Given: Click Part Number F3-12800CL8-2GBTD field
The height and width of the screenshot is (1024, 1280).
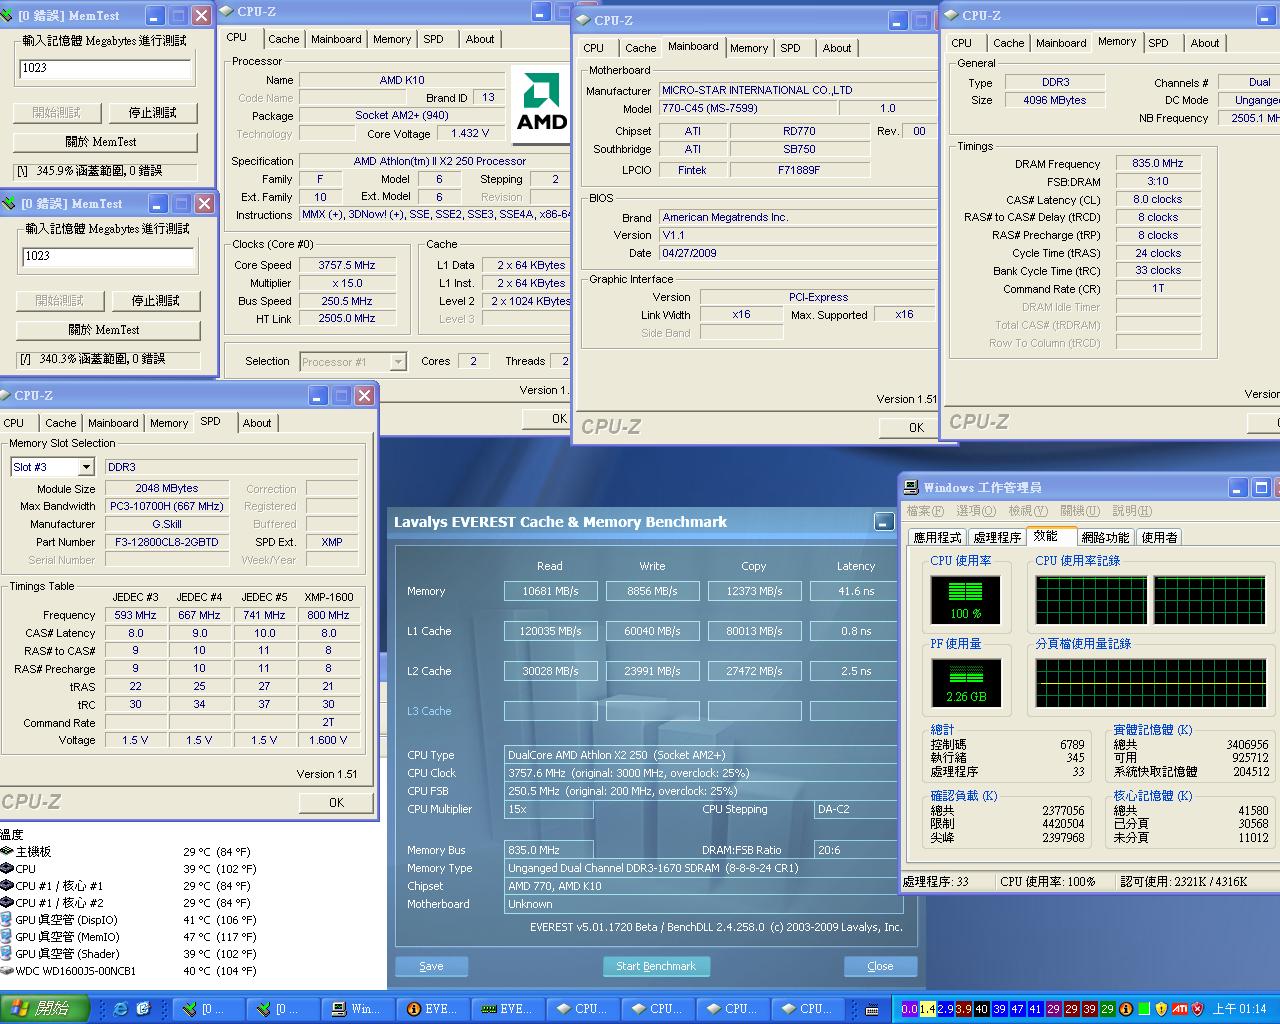Looking at the screenshot, I should pos(167,542).
